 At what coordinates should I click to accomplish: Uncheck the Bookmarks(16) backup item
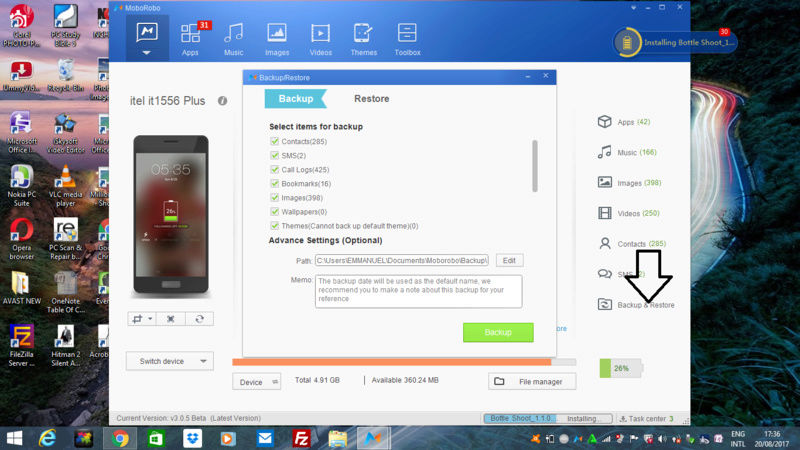pyautogui.click(x=274, y=183)
